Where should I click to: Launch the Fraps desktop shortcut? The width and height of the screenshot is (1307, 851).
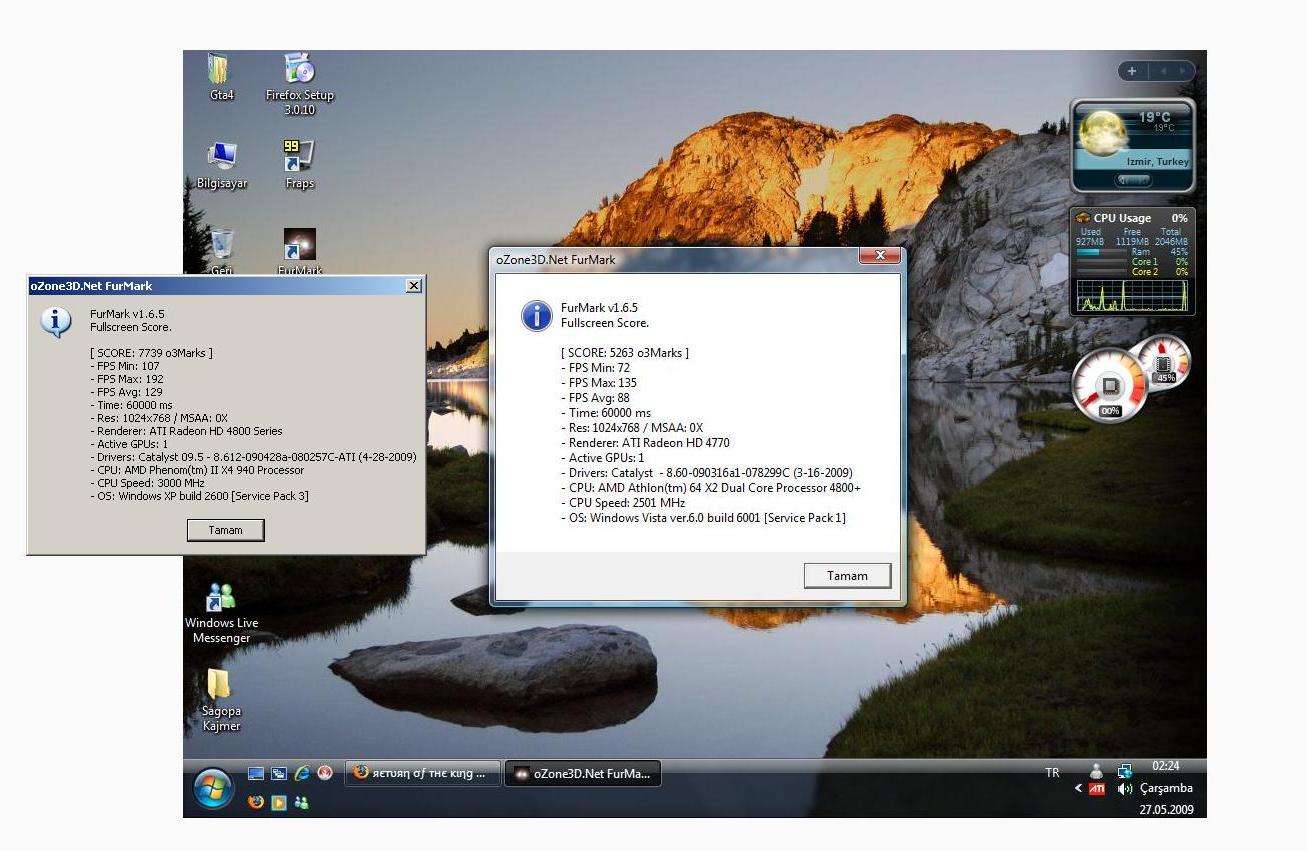click(x=299, y=165)
